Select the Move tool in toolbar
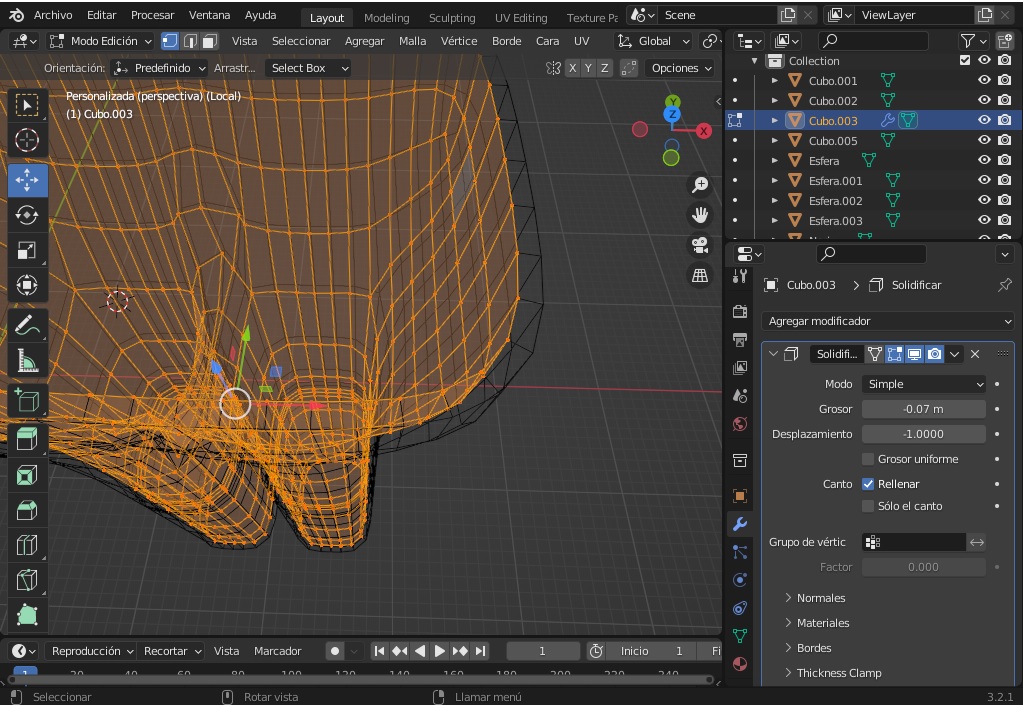The width and height of the screenshot is (1023, 705). pos(27,180)
